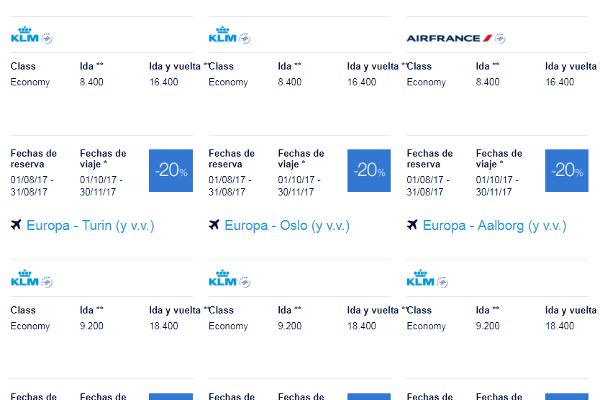Click the -20% badge in the first card

tap(171, 170)
